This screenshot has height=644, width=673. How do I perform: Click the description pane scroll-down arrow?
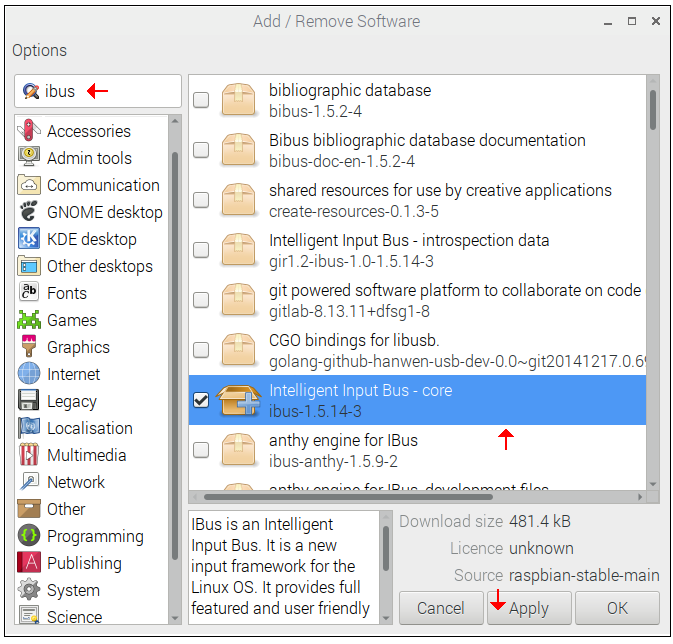pyautogui.click(x=386, y=619)
